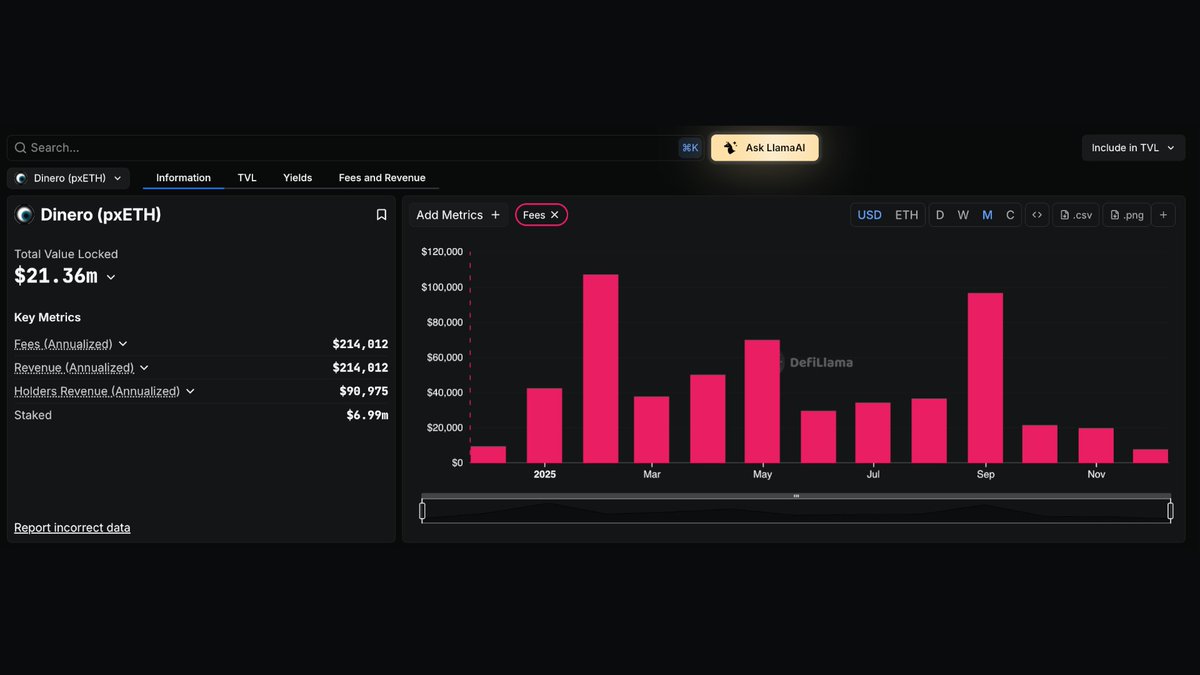Expand the Fees (Annualized) row
1200x675 pixels.
pyautogui.click(x=123, y=344)
